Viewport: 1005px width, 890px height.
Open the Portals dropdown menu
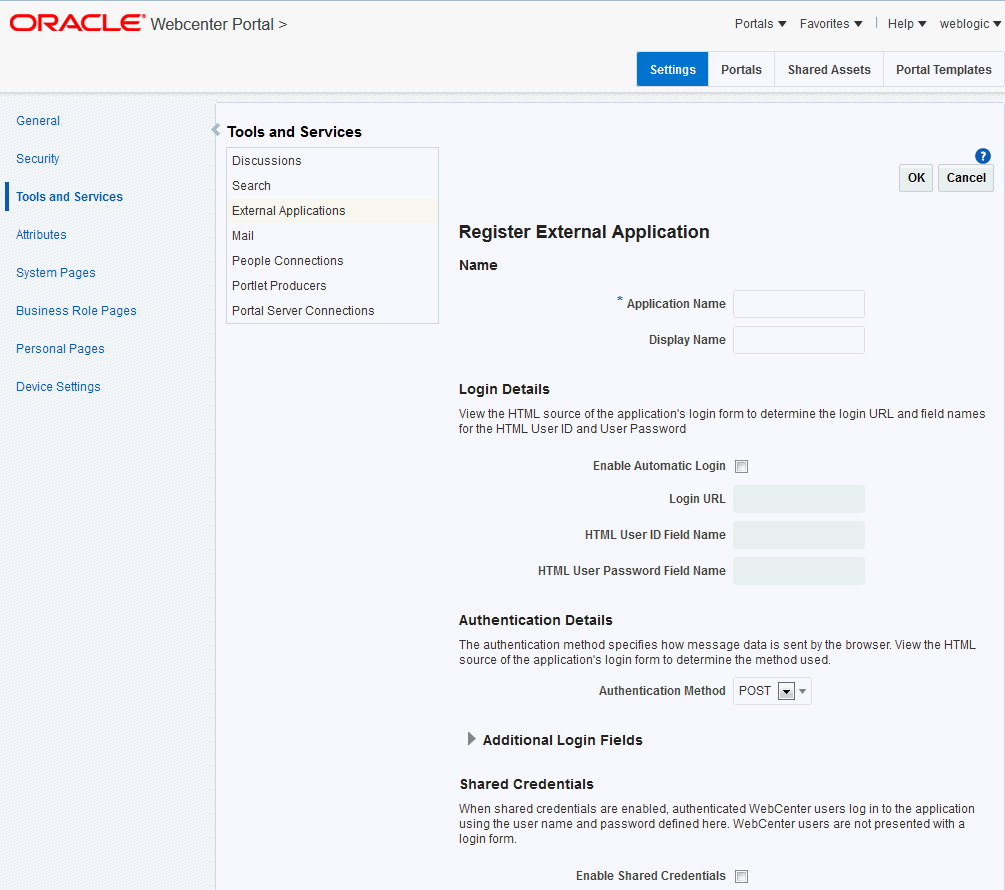[x=760, y=24]
